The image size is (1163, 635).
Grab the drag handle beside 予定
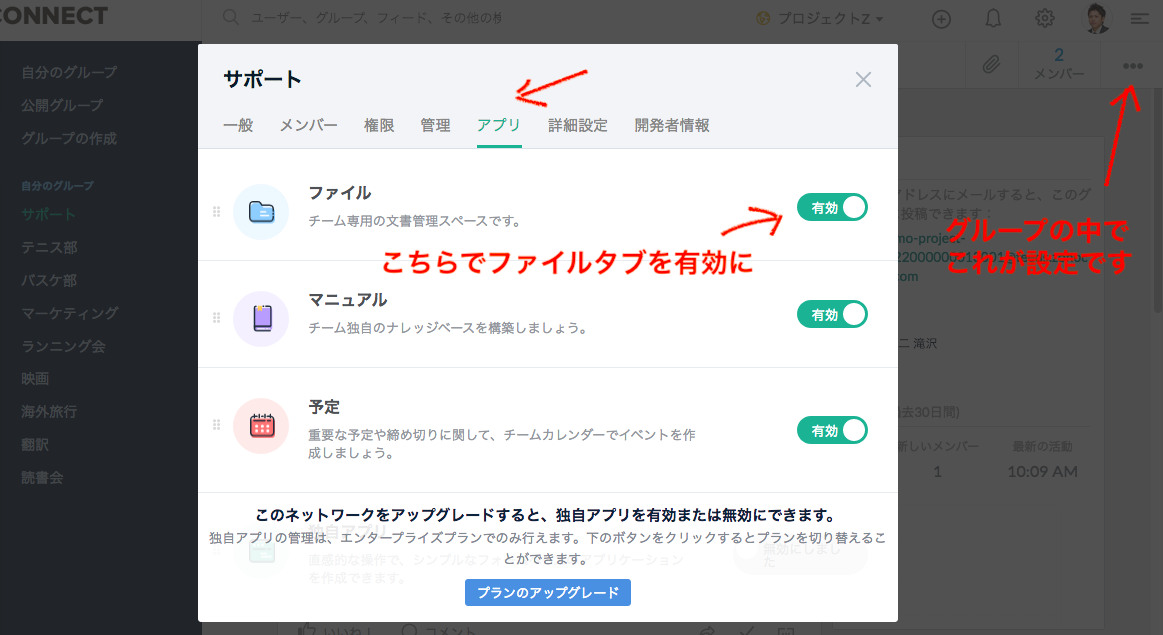217,425
